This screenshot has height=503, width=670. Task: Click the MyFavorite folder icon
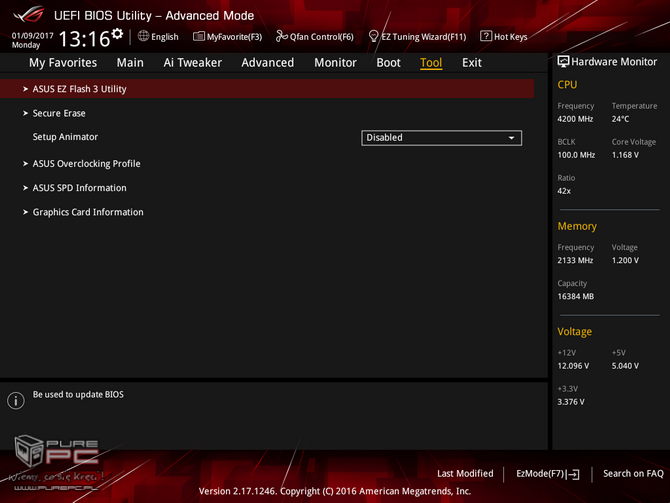199,36
